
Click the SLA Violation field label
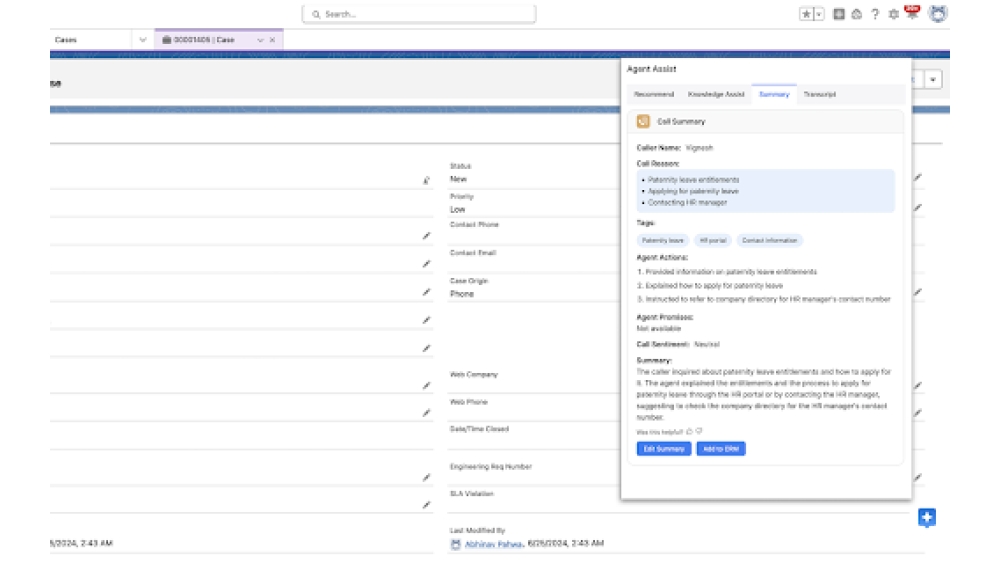[471, 494]
